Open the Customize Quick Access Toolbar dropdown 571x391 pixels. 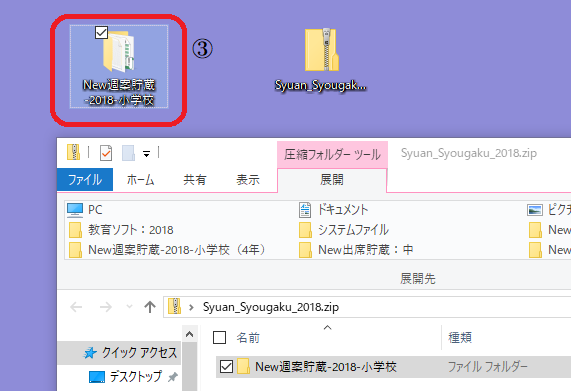(146, 154)
